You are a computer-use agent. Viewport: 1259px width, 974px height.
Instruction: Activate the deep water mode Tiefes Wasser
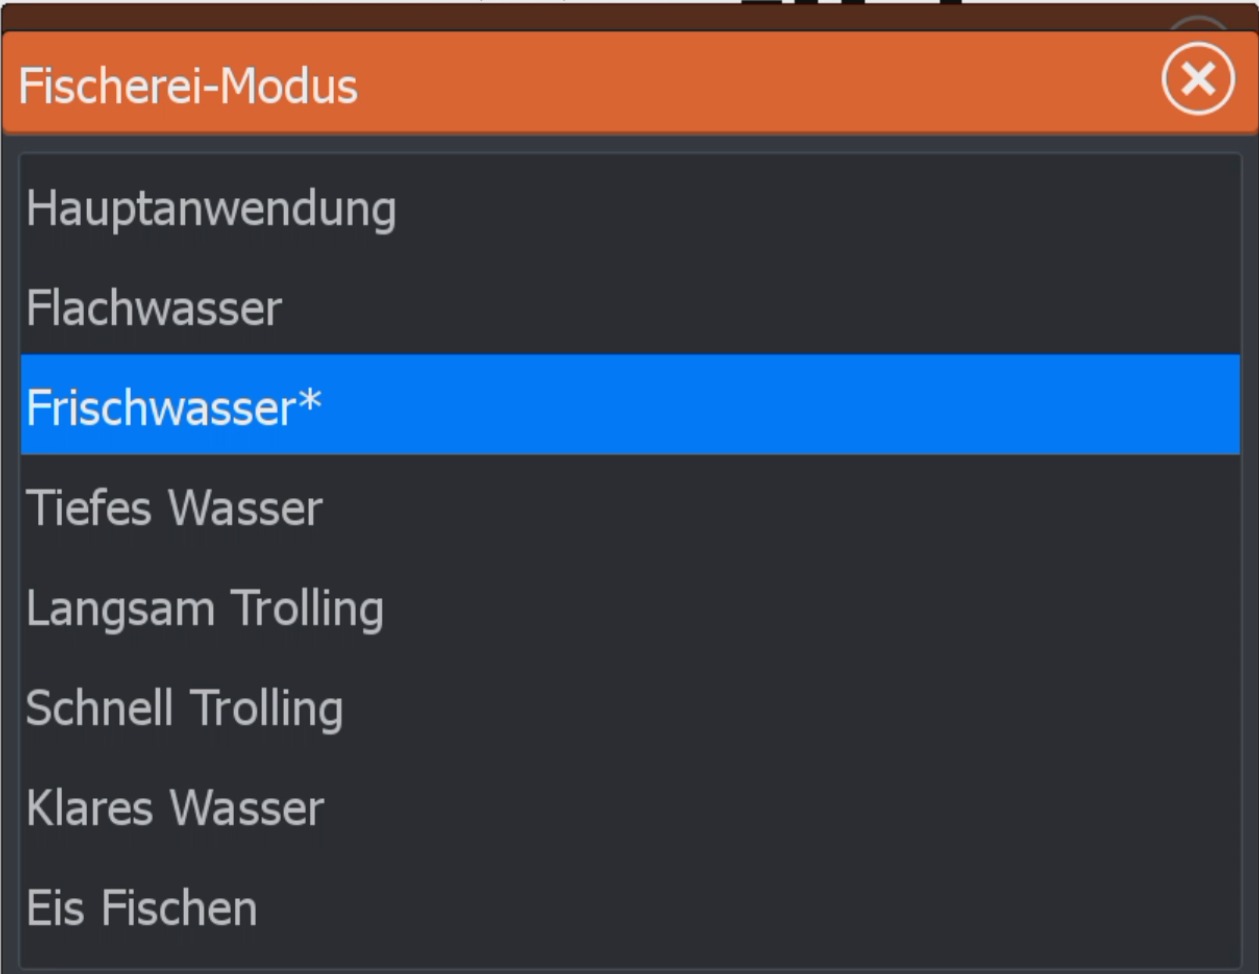click(x=174, y=508)
